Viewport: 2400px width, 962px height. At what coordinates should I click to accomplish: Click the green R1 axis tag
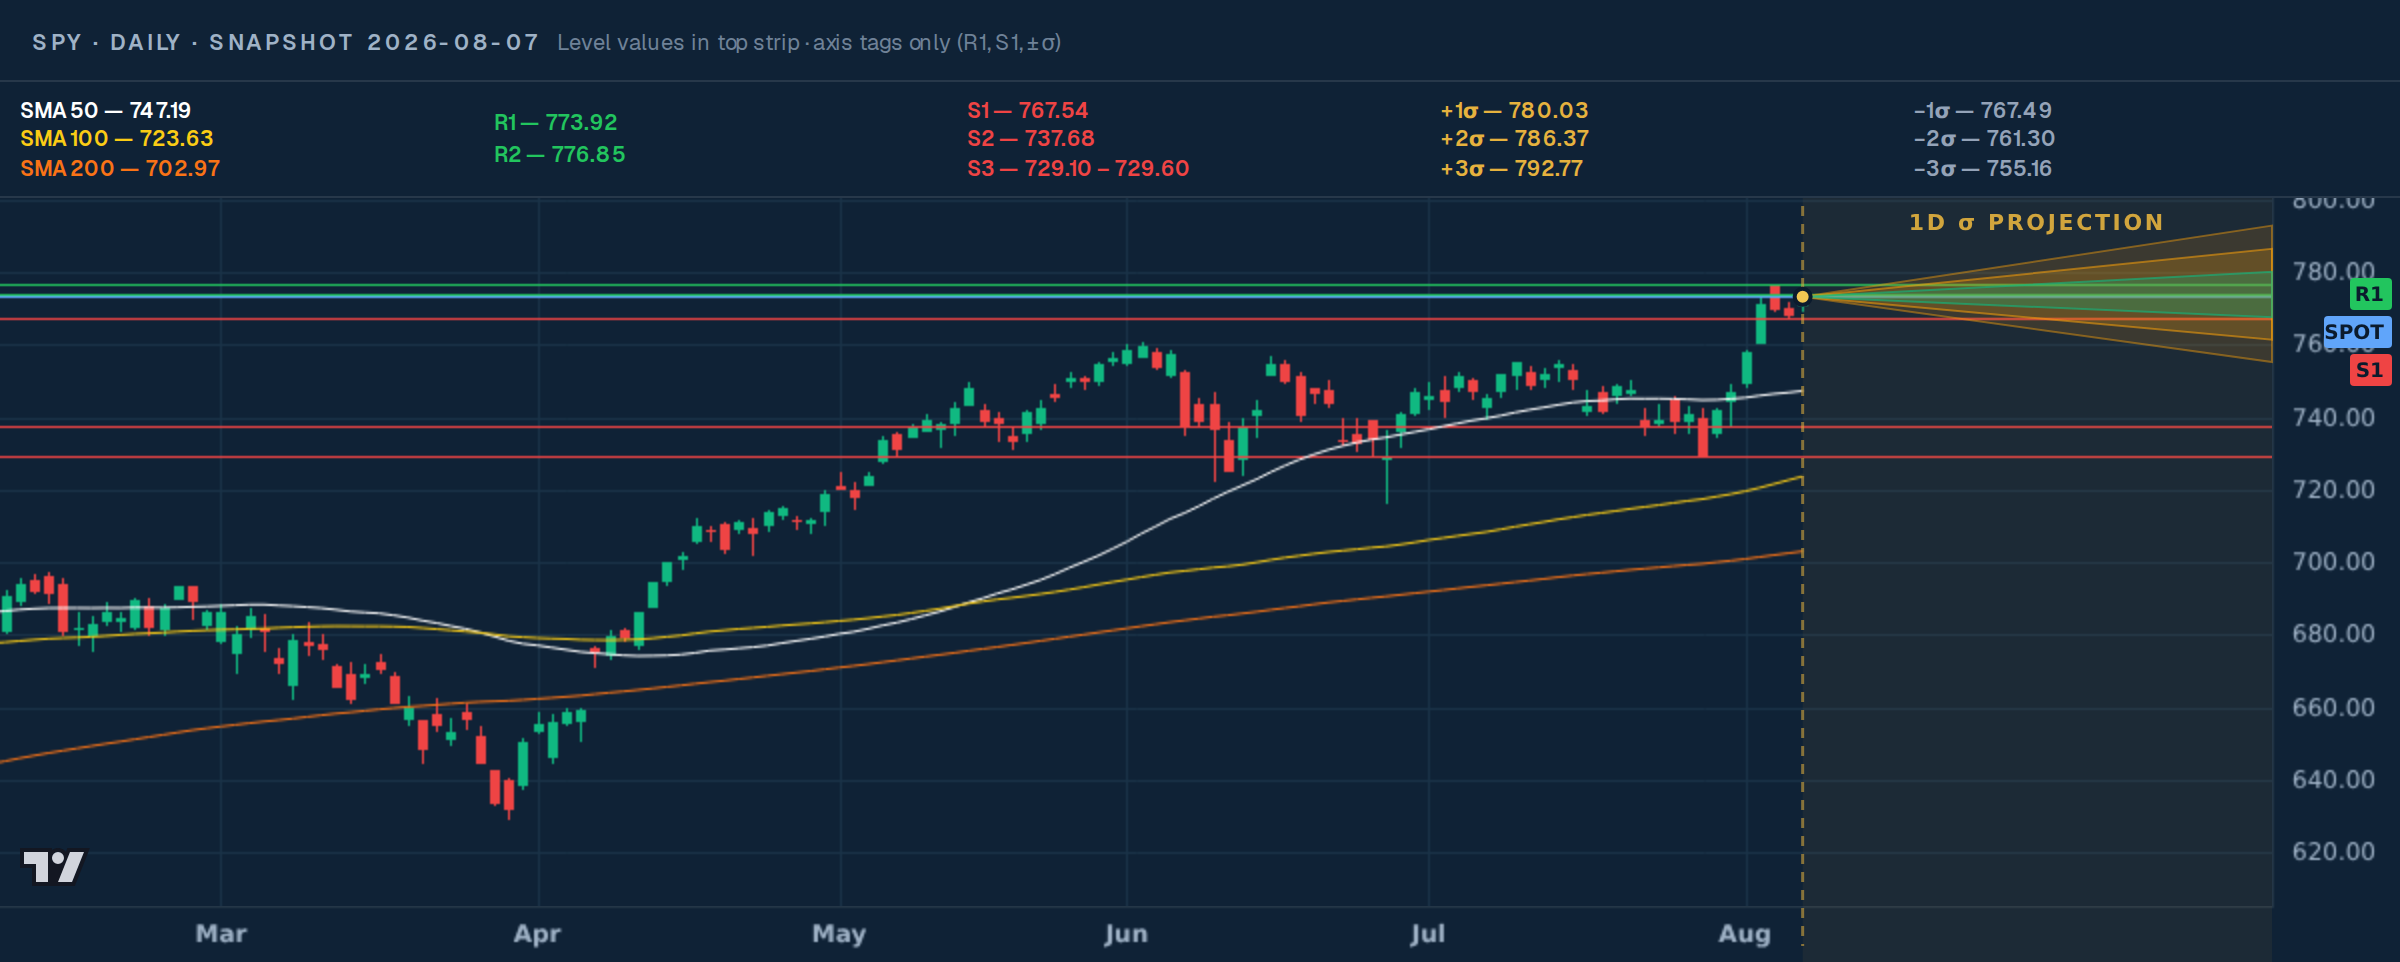pos(2369,294)
